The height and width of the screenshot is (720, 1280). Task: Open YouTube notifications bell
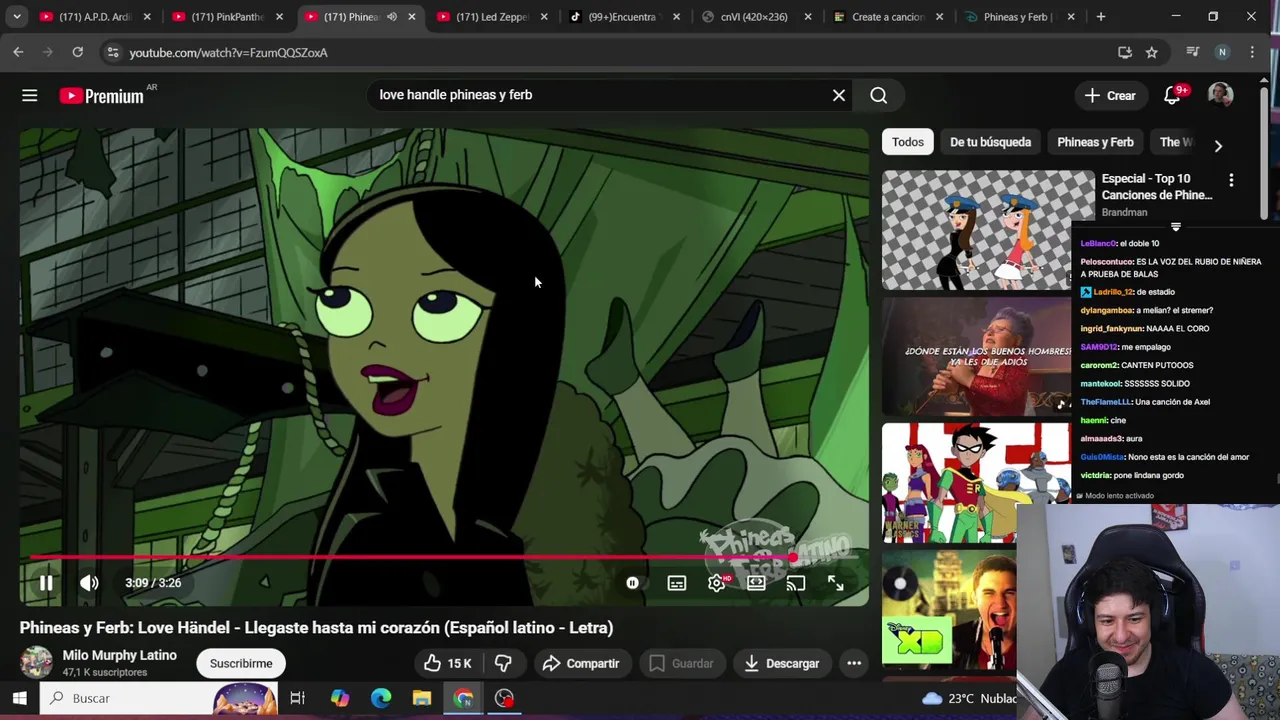(1173, 95)
